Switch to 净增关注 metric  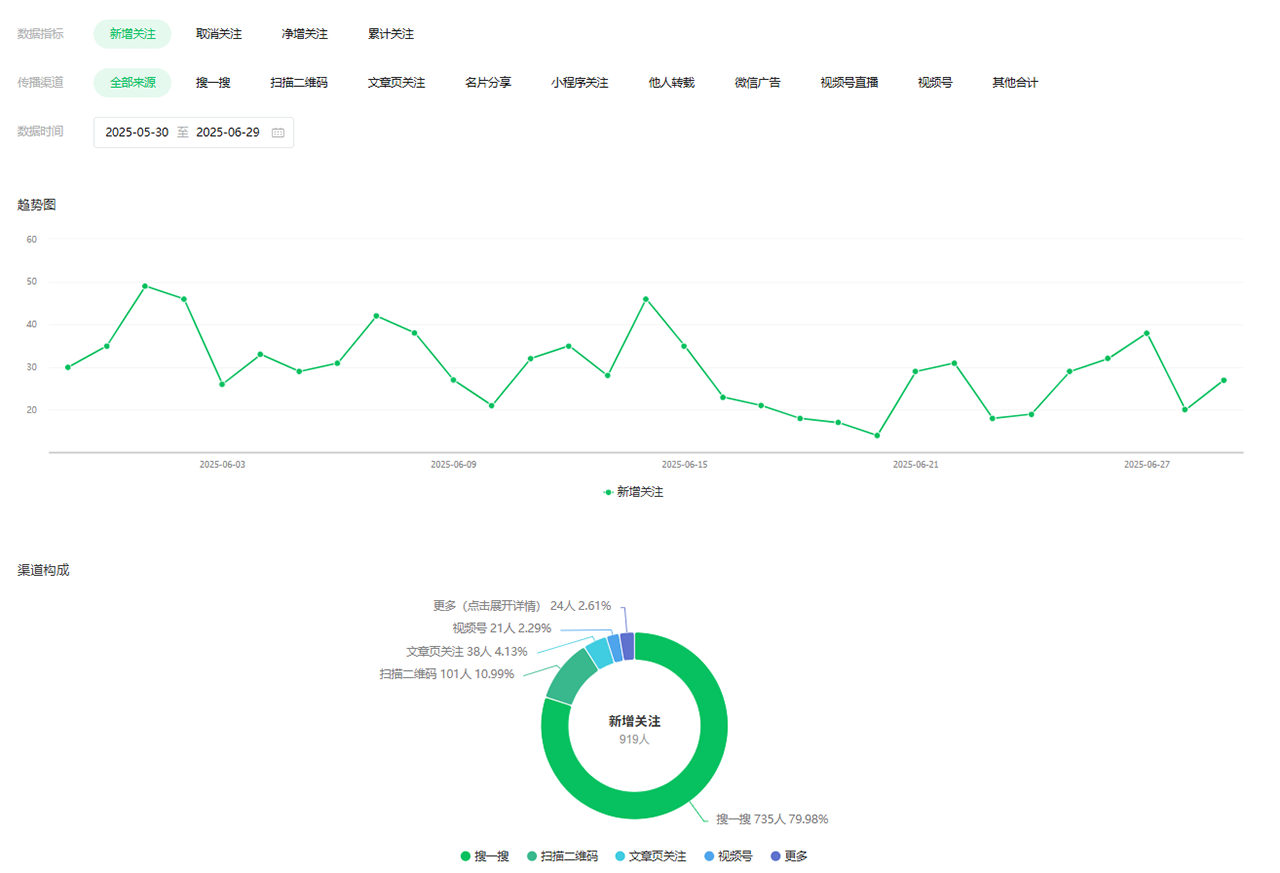[x=305, y=34]
